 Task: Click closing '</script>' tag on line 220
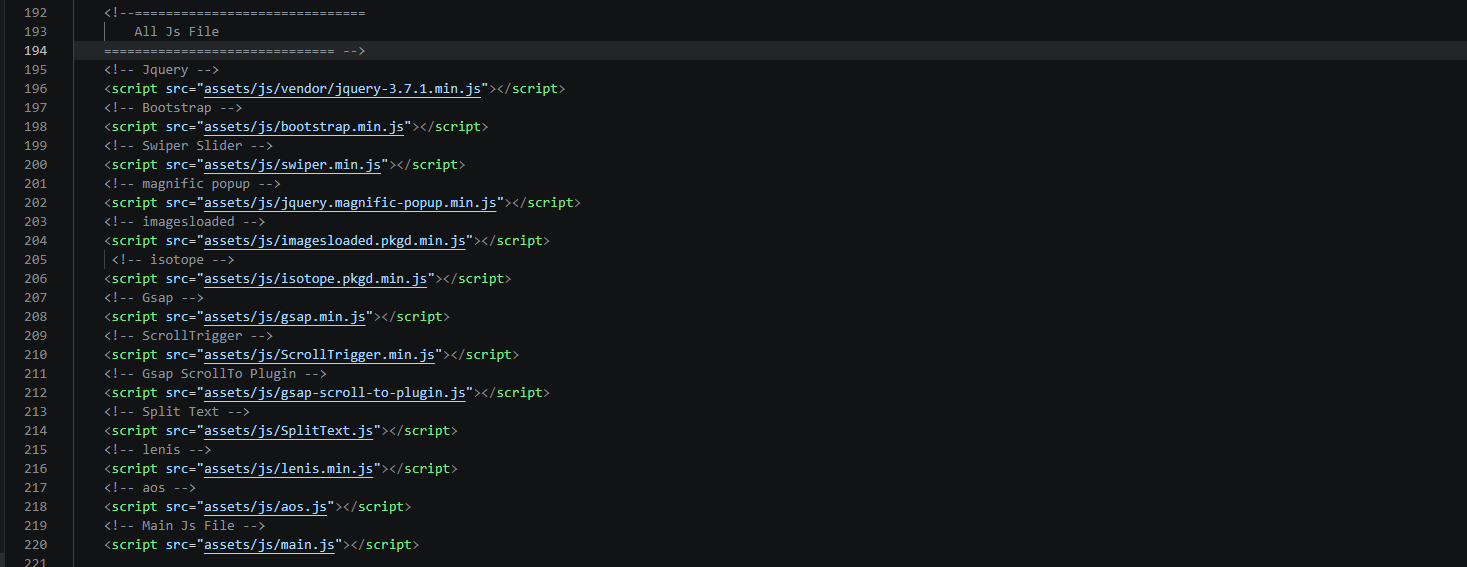click(382, 544)
